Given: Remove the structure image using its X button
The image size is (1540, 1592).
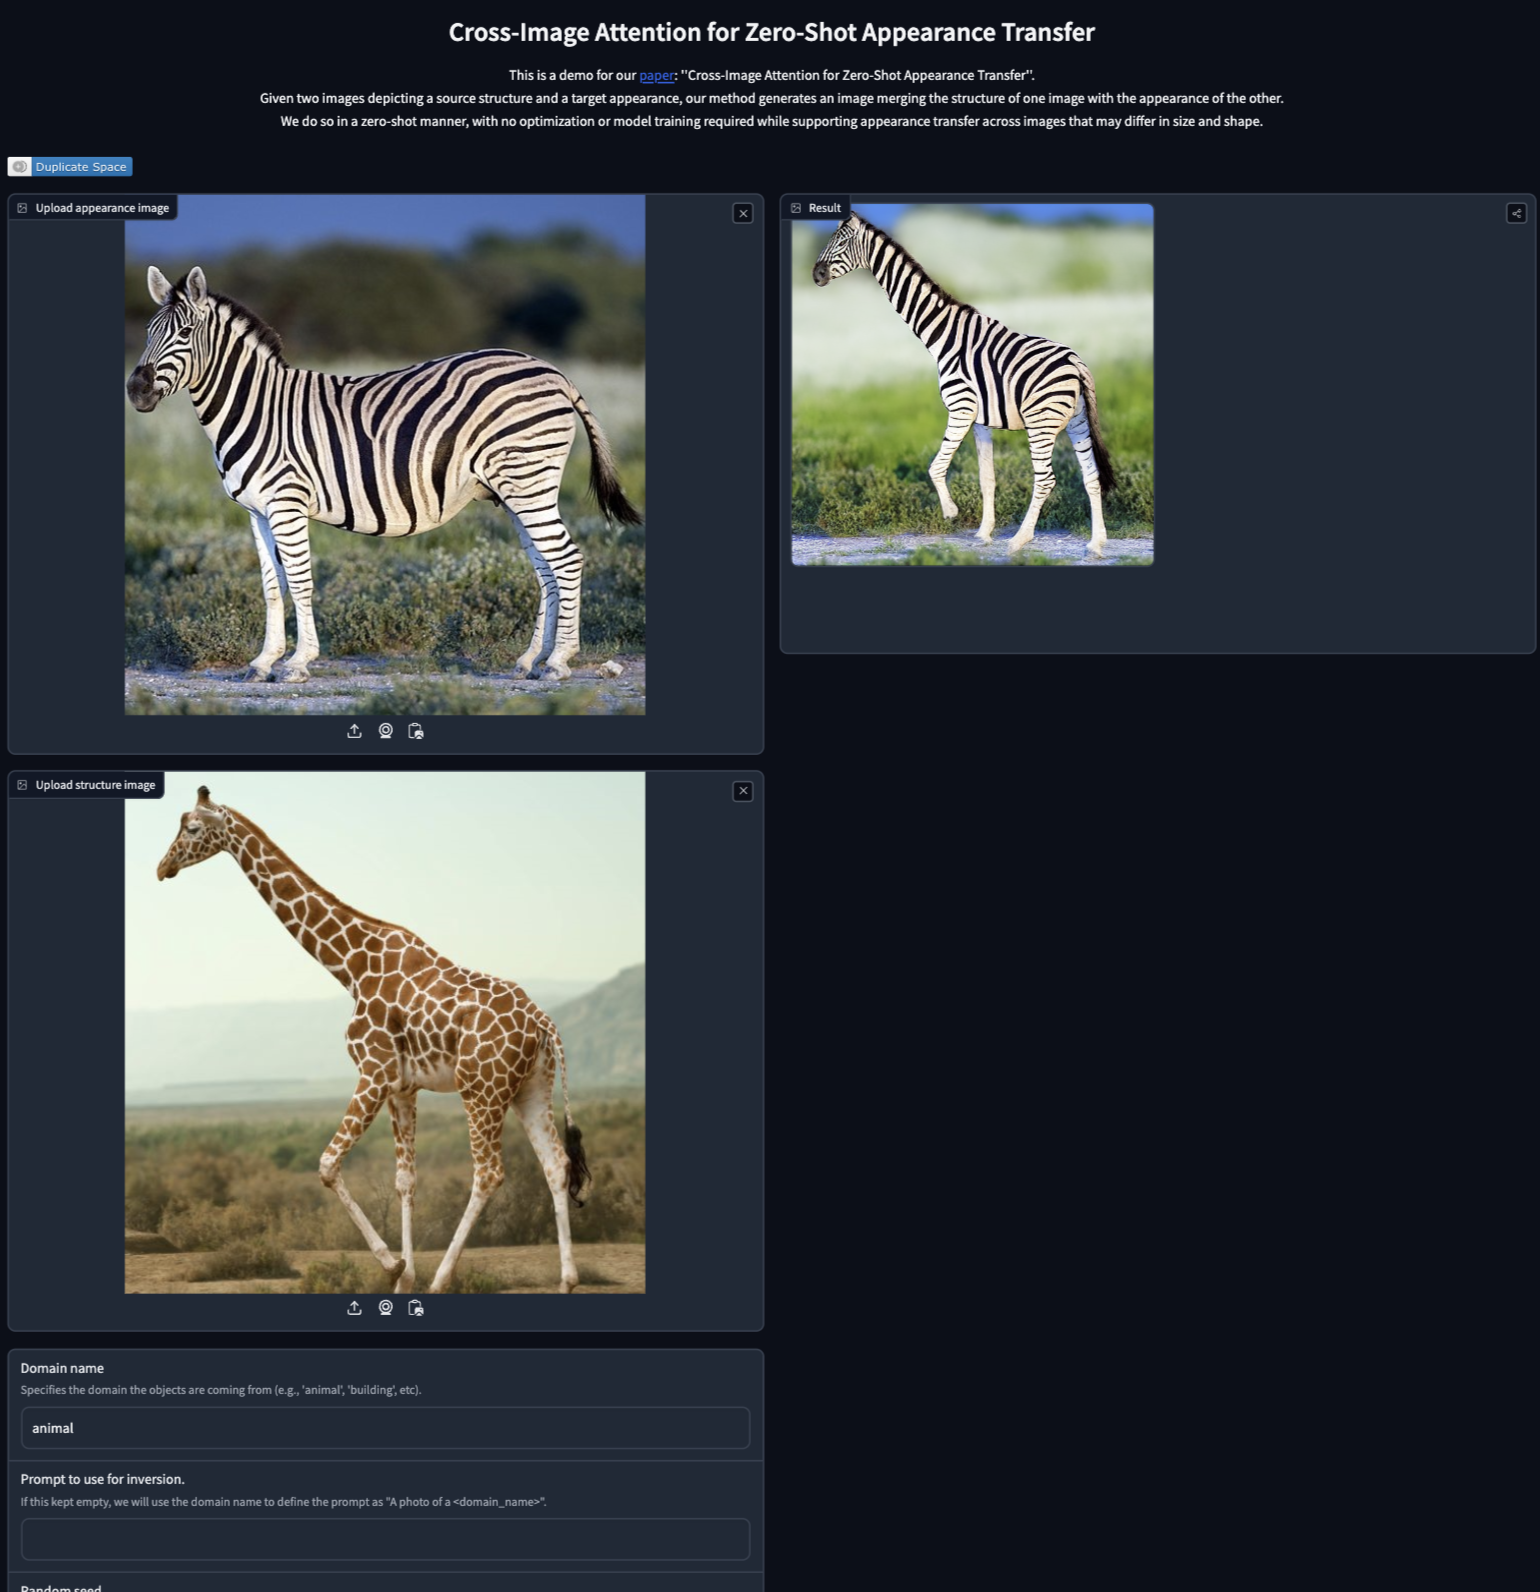Looking at the screenshot, I should [x=743, y=791].
